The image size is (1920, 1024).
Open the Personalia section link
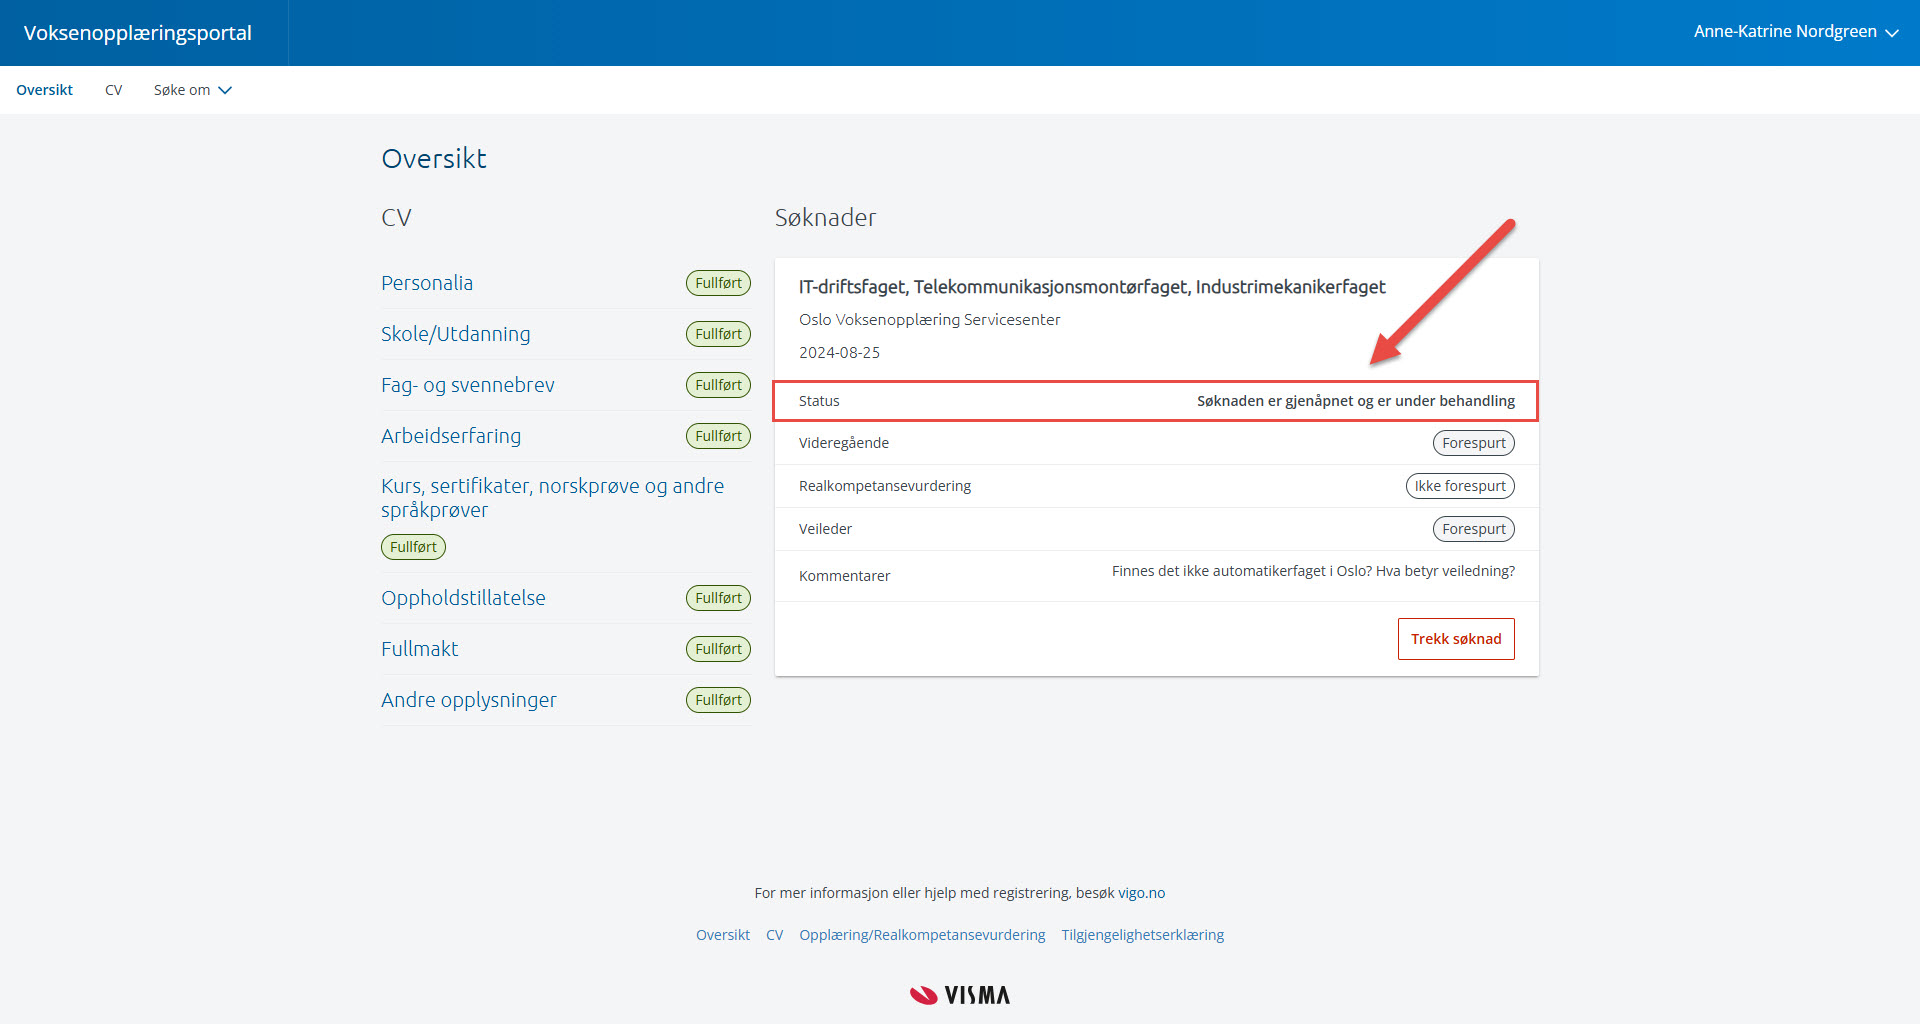427,283
